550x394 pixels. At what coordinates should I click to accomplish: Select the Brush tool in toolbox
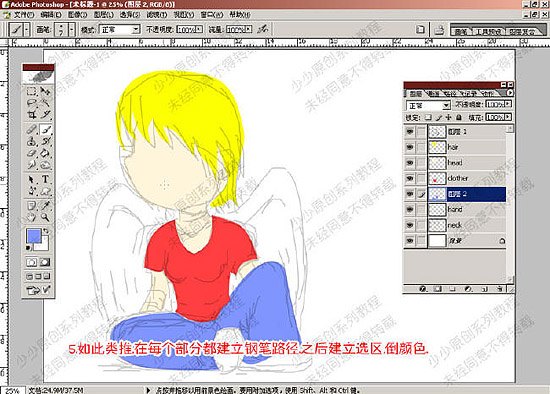[46, 130]
